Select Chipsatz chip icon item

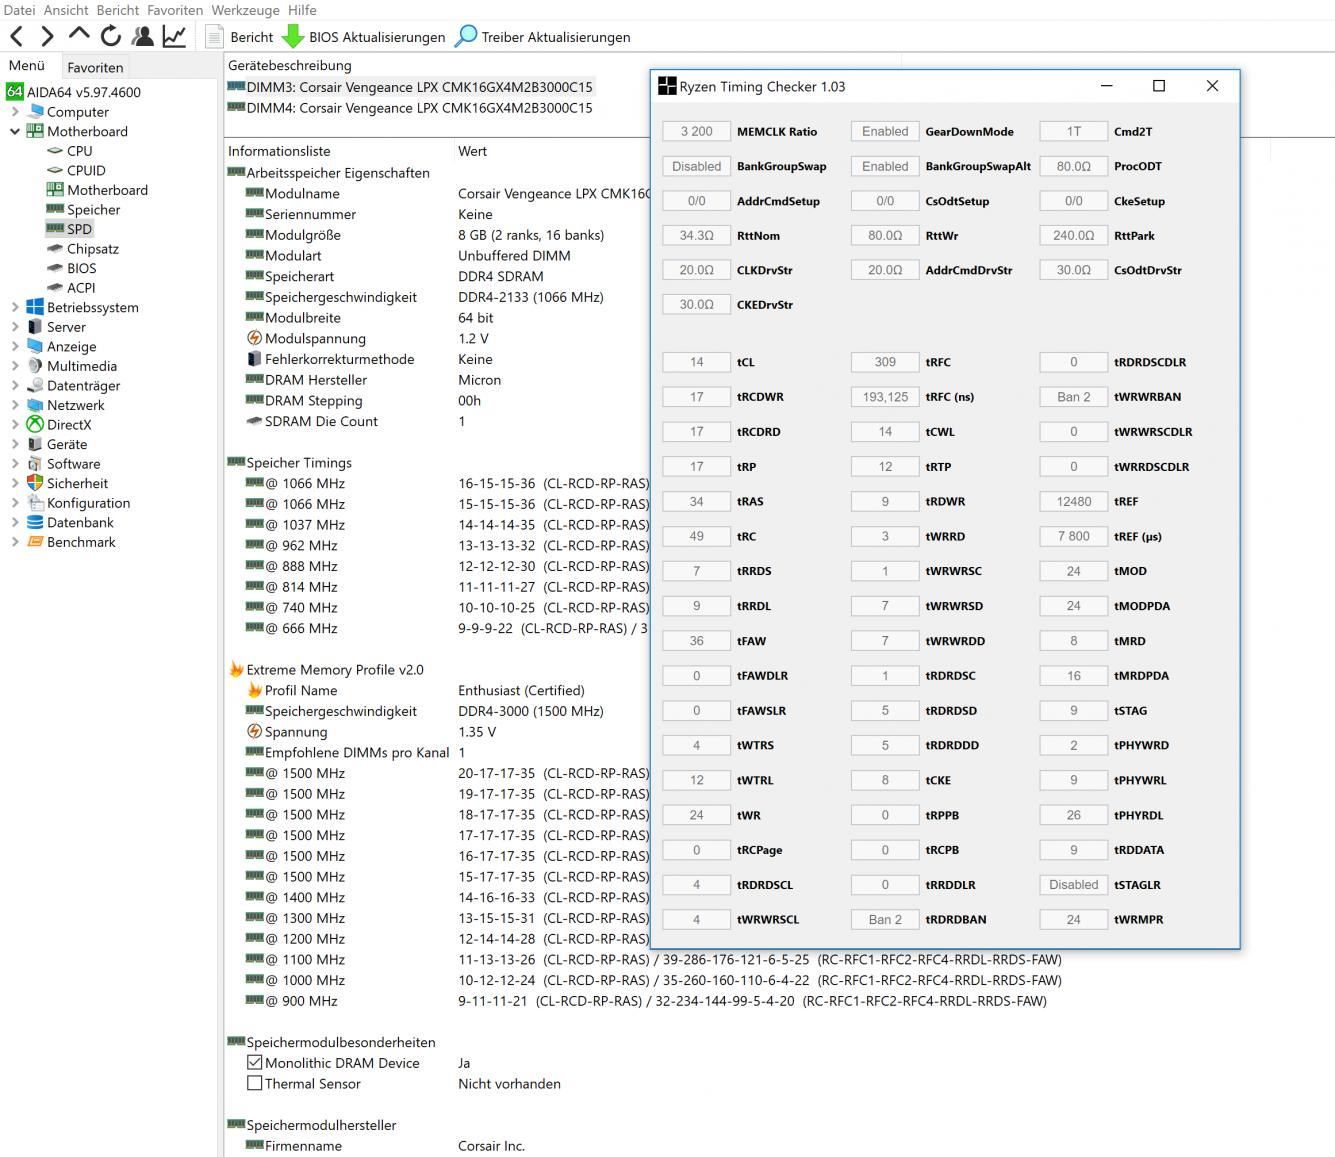tap(55, 249)
